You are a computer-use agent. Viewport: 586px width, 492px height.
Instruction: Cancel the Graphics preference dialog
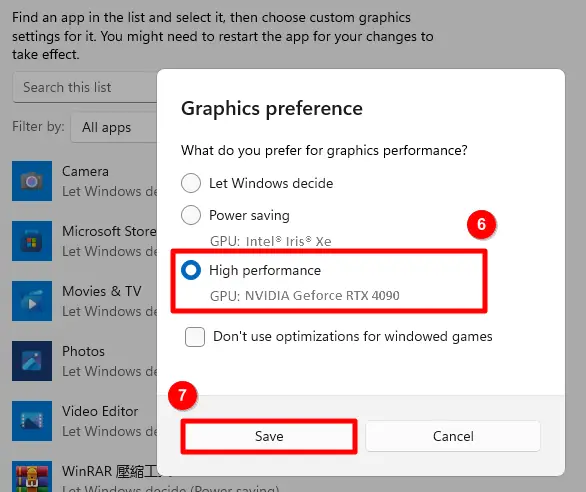(453, 436)
